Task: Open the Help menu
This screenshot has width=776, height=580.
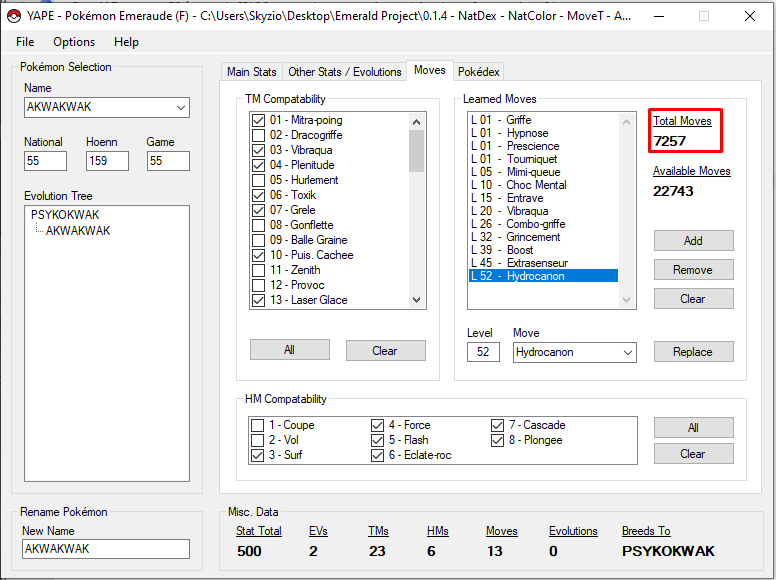Action: tap(126, 42)
